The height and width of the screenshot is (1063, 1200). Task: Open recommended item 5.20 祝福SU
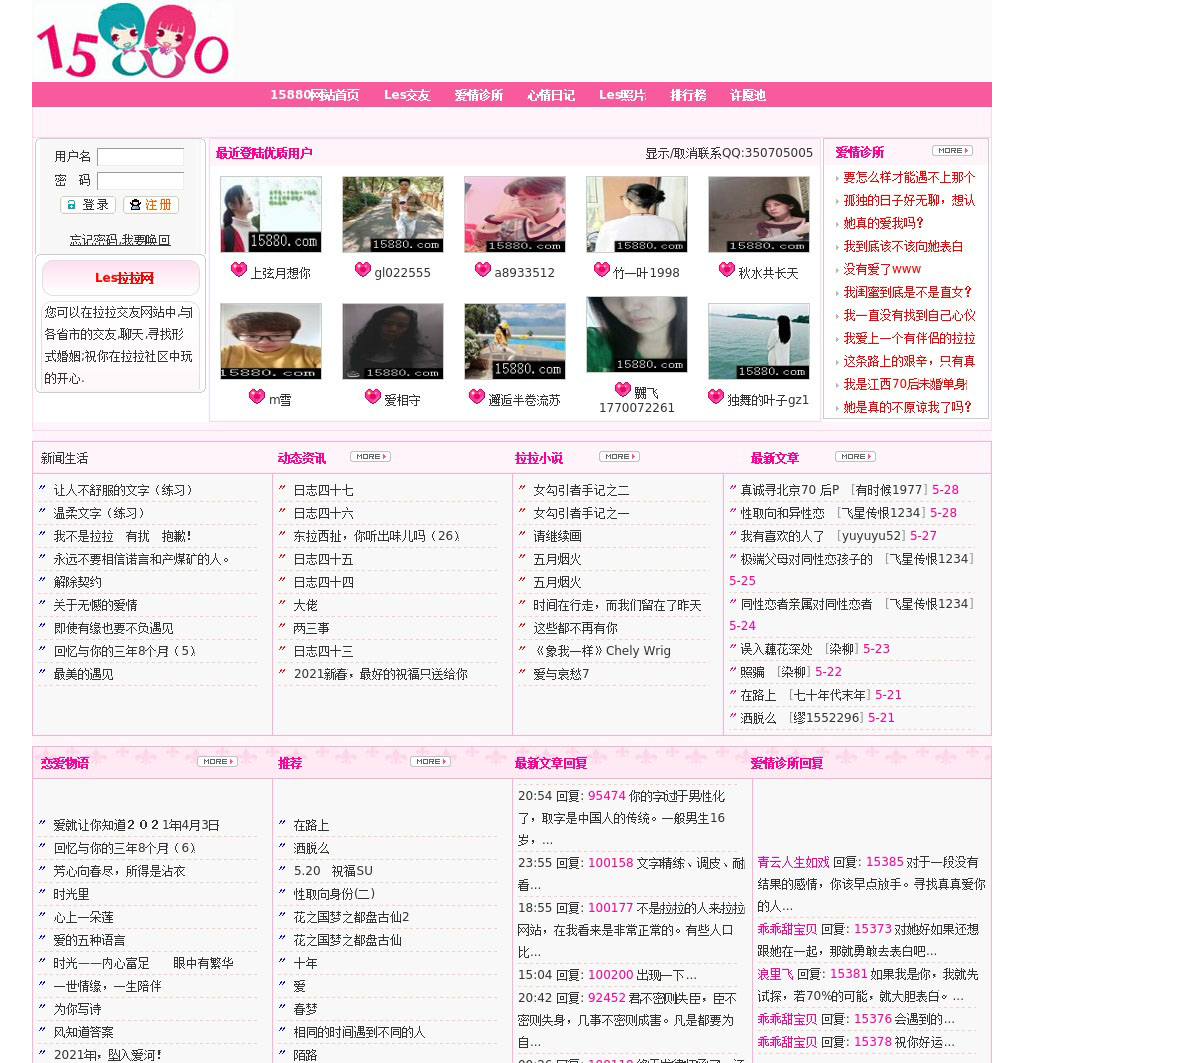[333, 871]
